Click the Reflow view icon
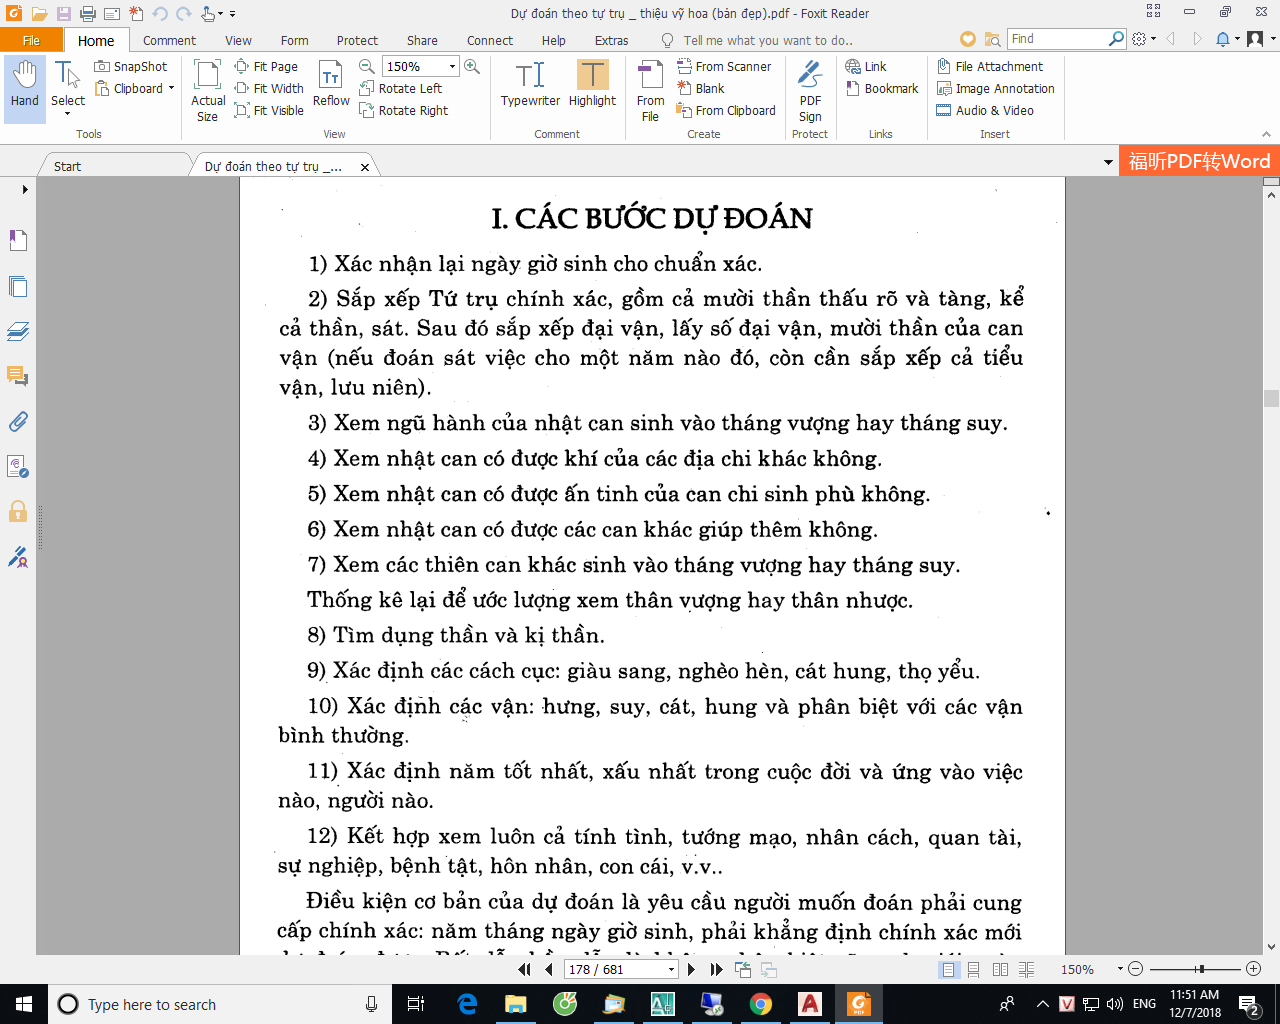The width and height of the screenshot is (1280, 1024). point(331,84)
